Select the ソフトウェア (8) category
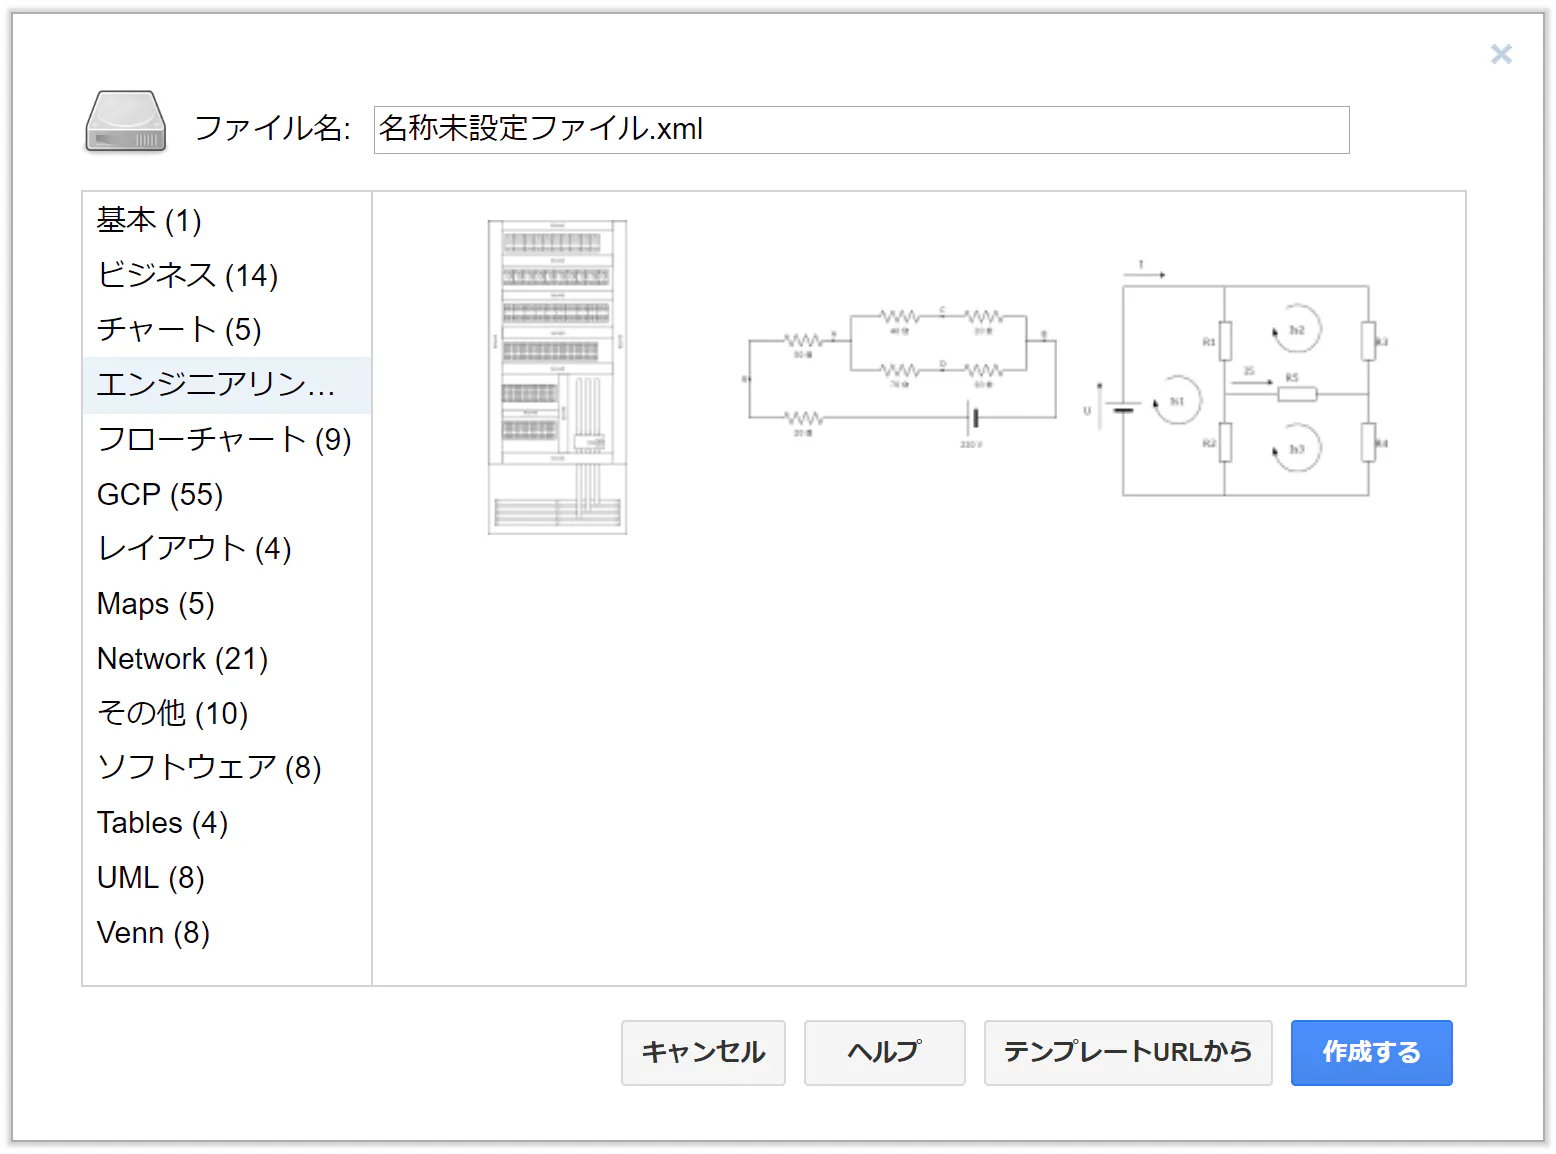The height and width of the screenshot is (1154, 1556). pyautogui.click(x=227, y=768)
